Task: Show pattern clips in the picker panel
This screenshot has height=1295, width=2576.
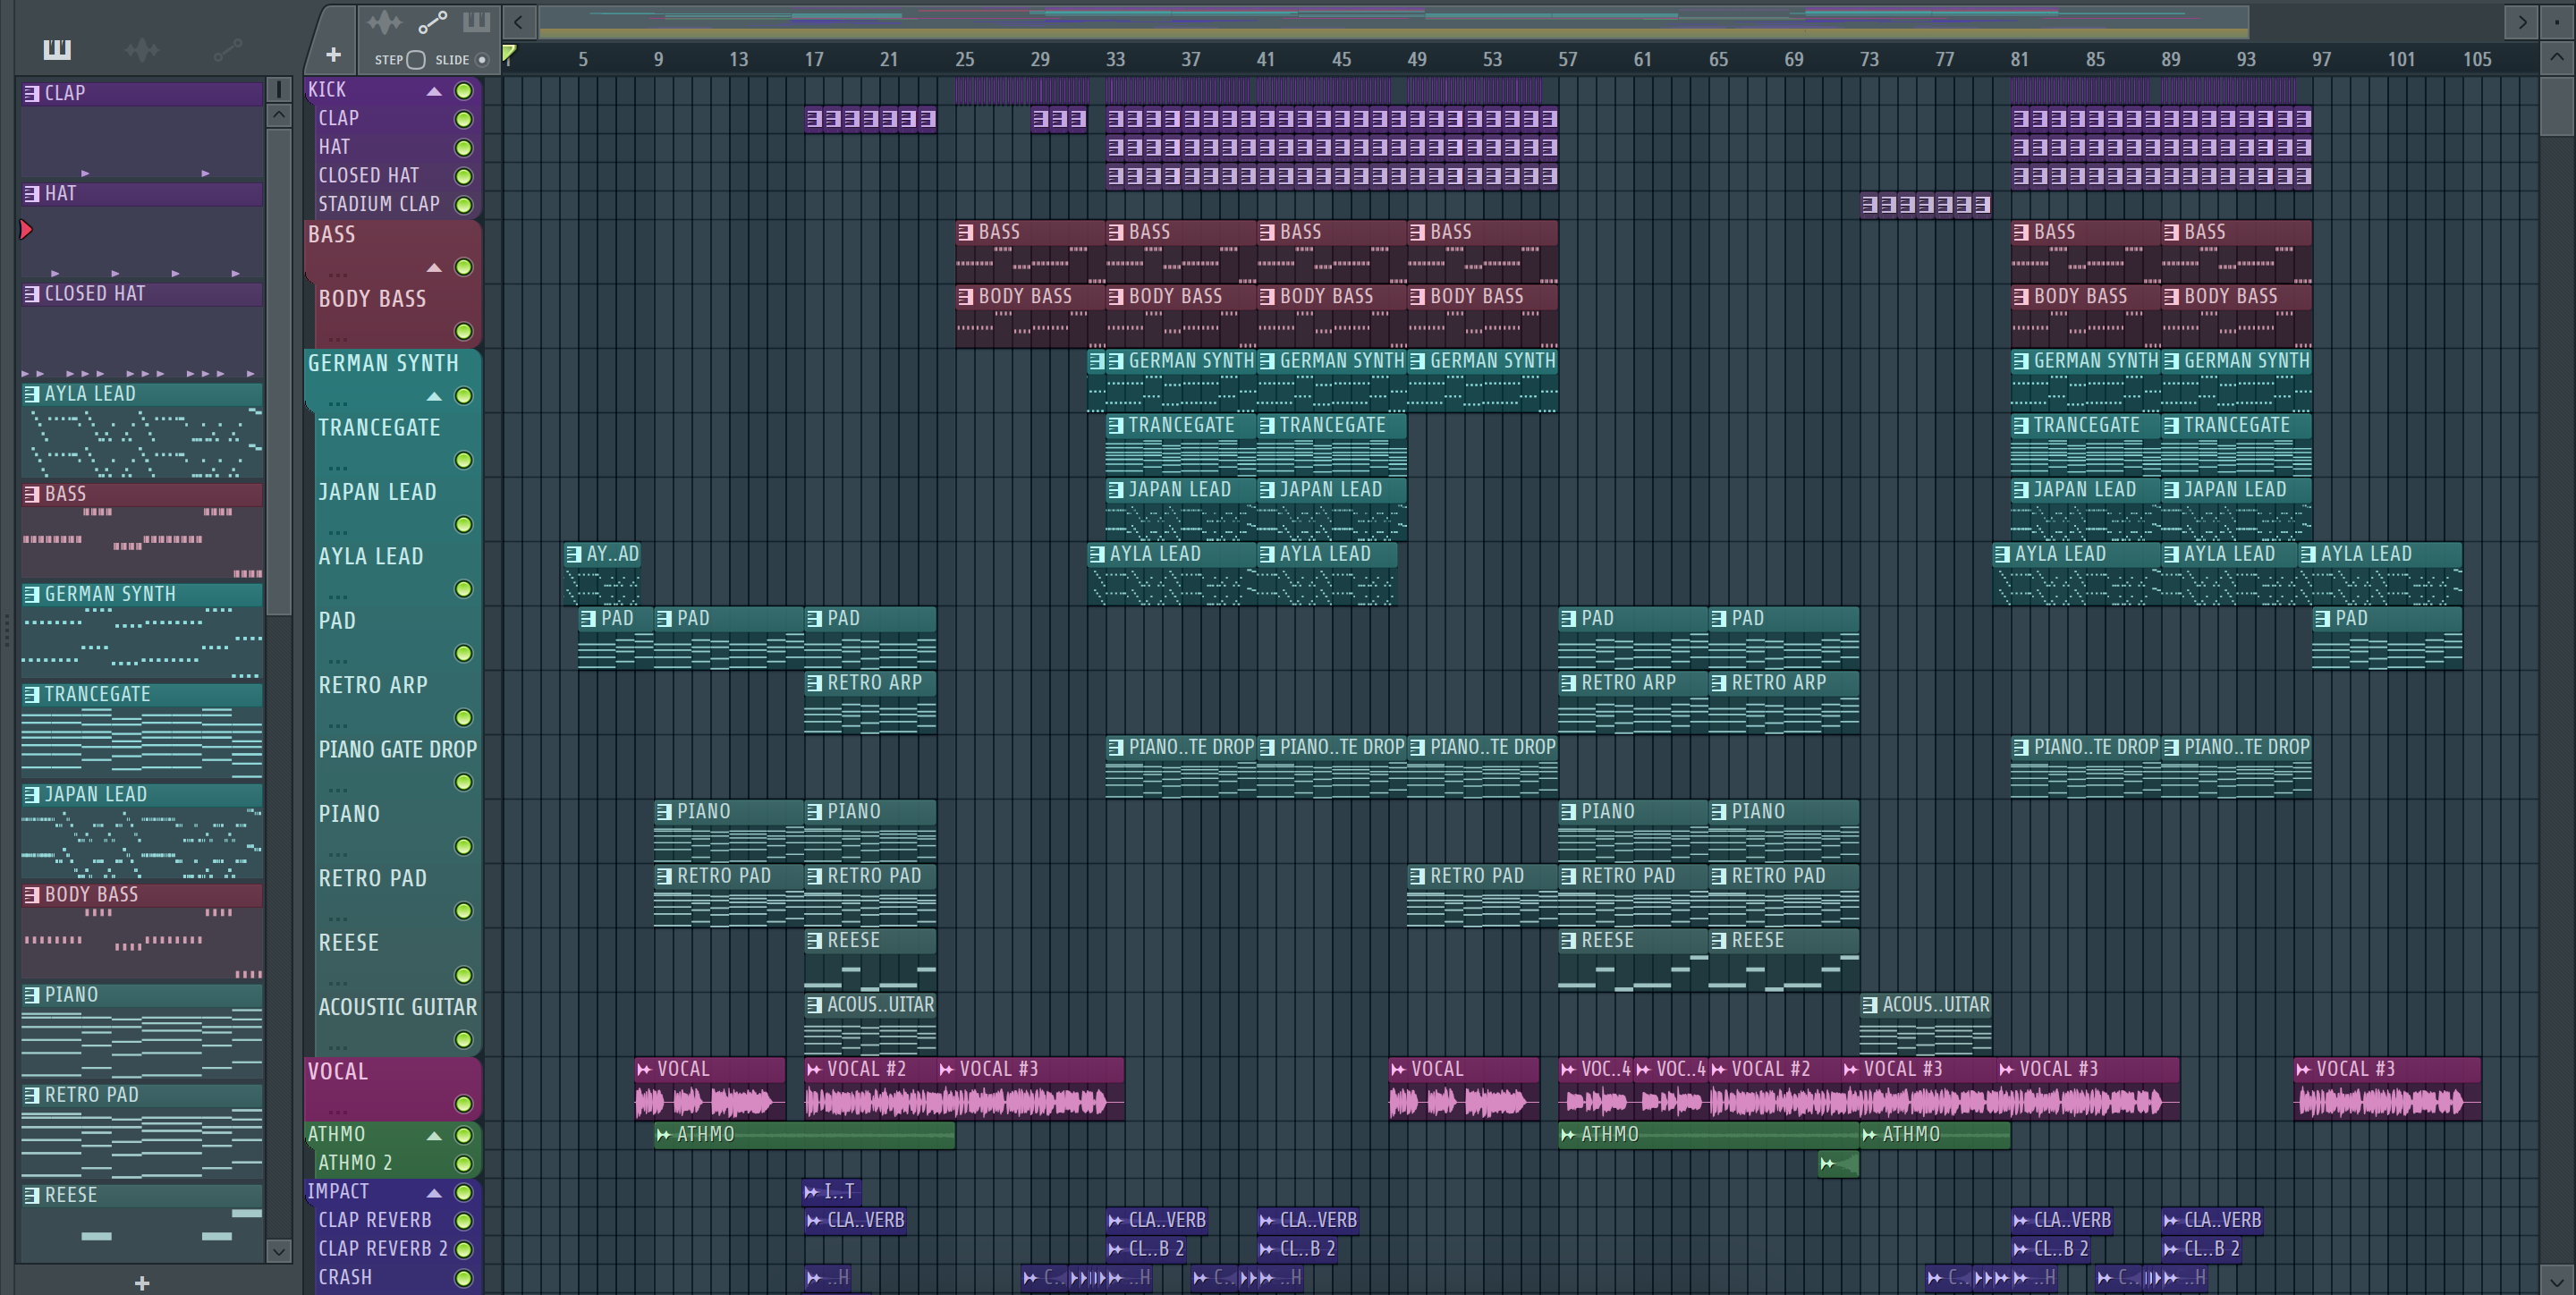Action: 57,49
